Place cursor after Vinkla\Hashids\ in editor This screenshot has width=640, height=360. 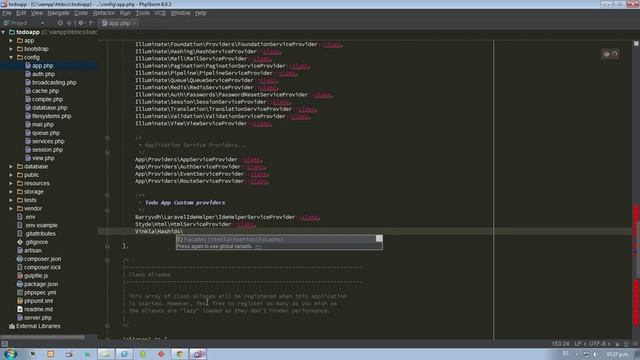click(x=182, y=231)
